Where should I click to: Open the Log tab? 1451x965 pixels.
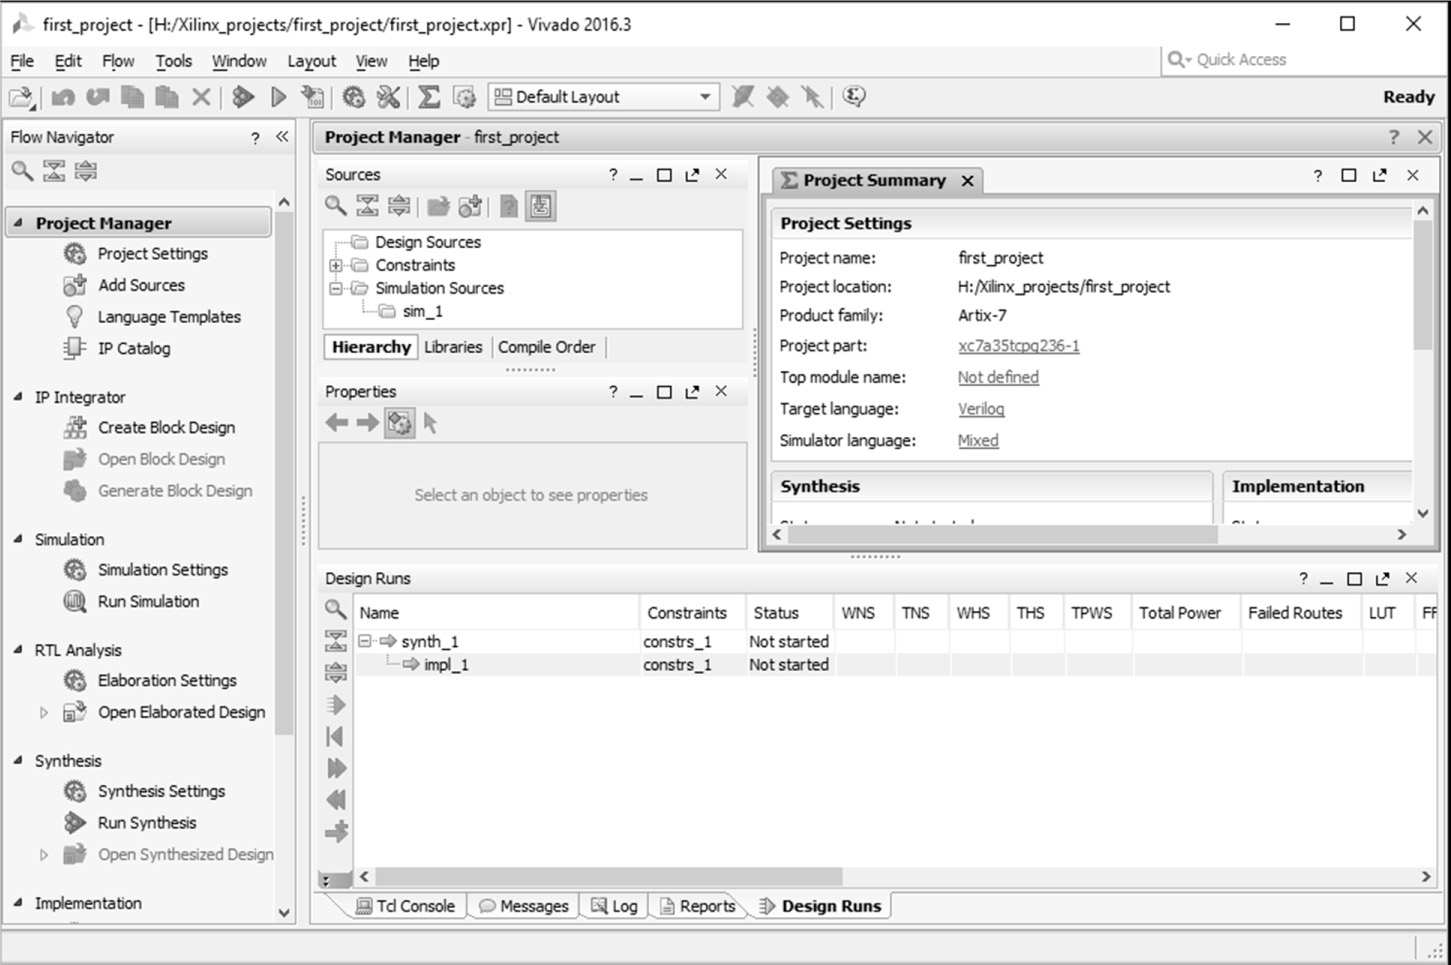point(614,906)
